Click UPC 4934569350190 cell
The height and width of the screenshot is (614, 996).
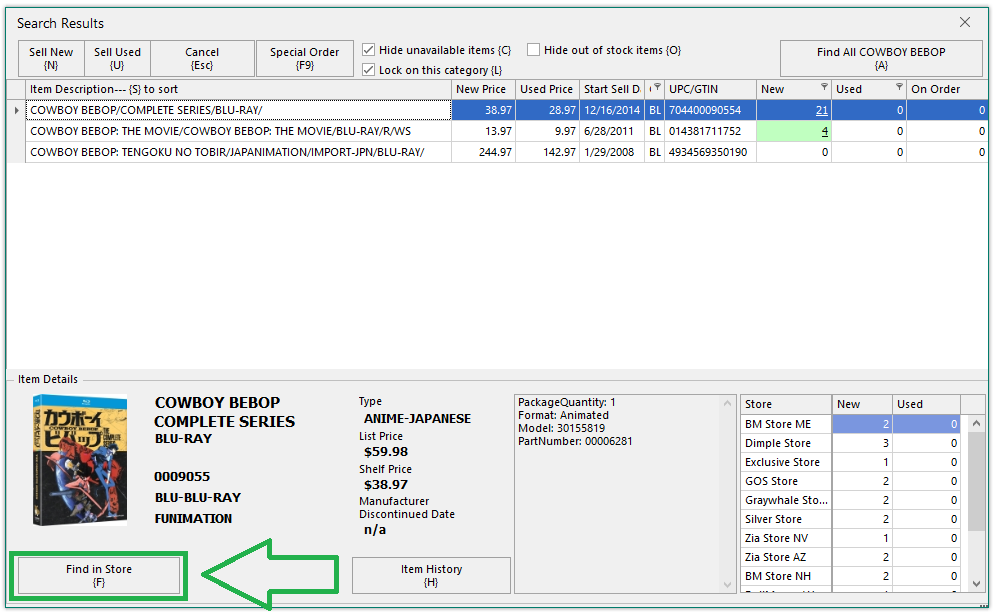tap(710, 152)
